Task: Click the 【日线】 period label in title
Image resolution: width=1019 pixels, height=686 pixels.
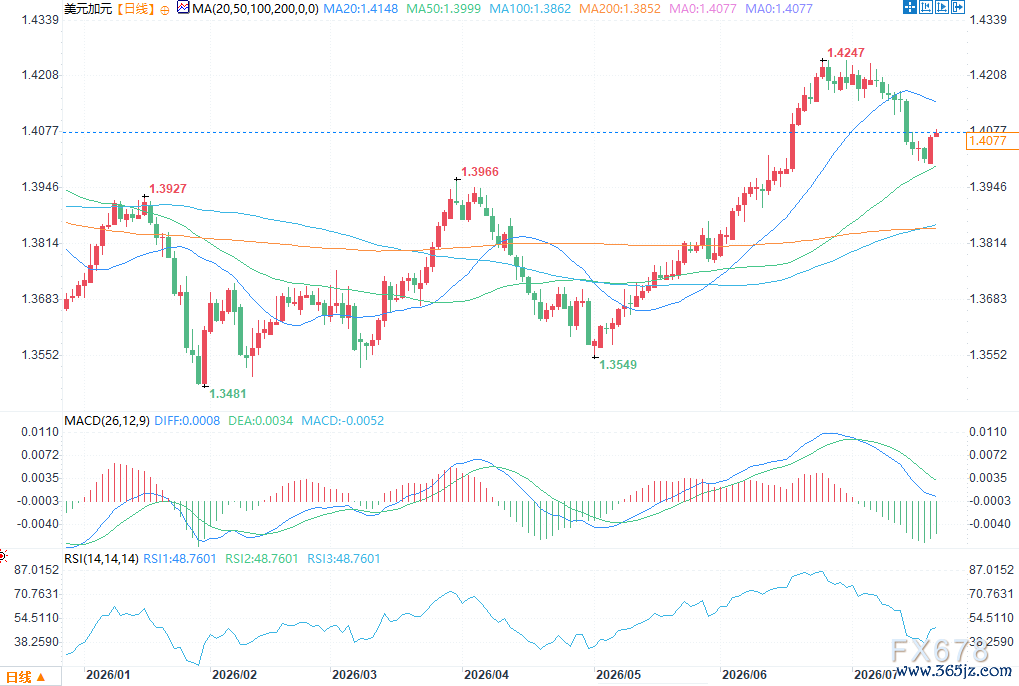Action: (x=136, y=8)
